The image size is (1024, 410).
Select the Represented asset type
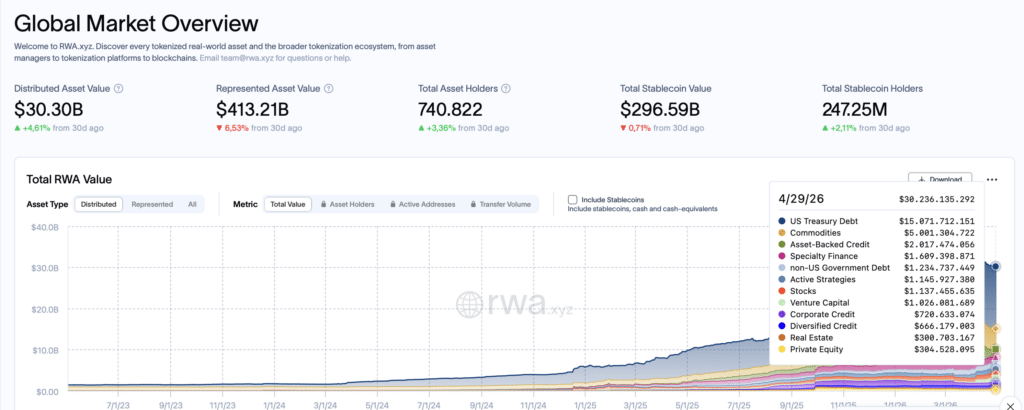pyautogui.click(x=152, y=204)
